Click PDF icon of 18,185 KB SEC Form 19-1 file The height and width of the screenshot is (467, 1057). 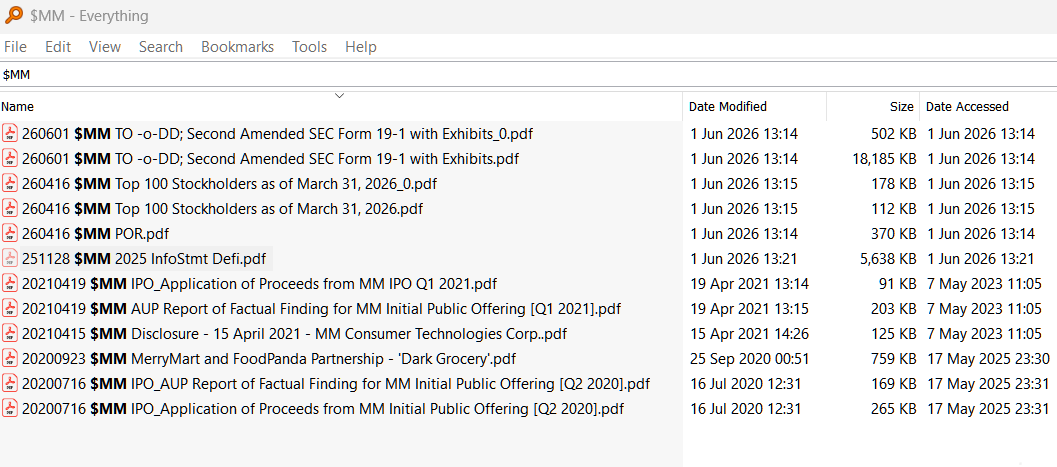pyautogui.click(x=10, y=158)
